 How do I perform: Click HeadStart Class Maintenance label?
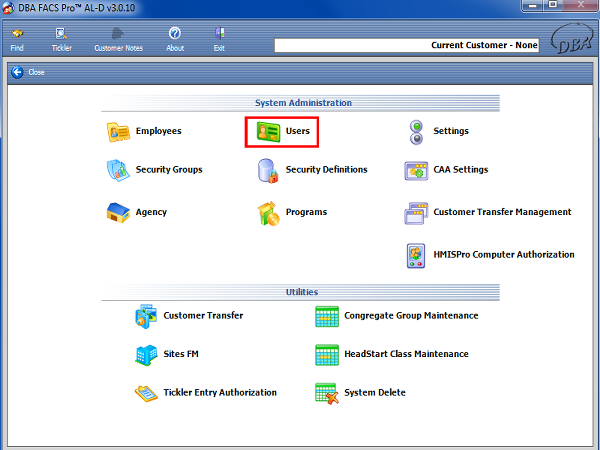[406, 354]
